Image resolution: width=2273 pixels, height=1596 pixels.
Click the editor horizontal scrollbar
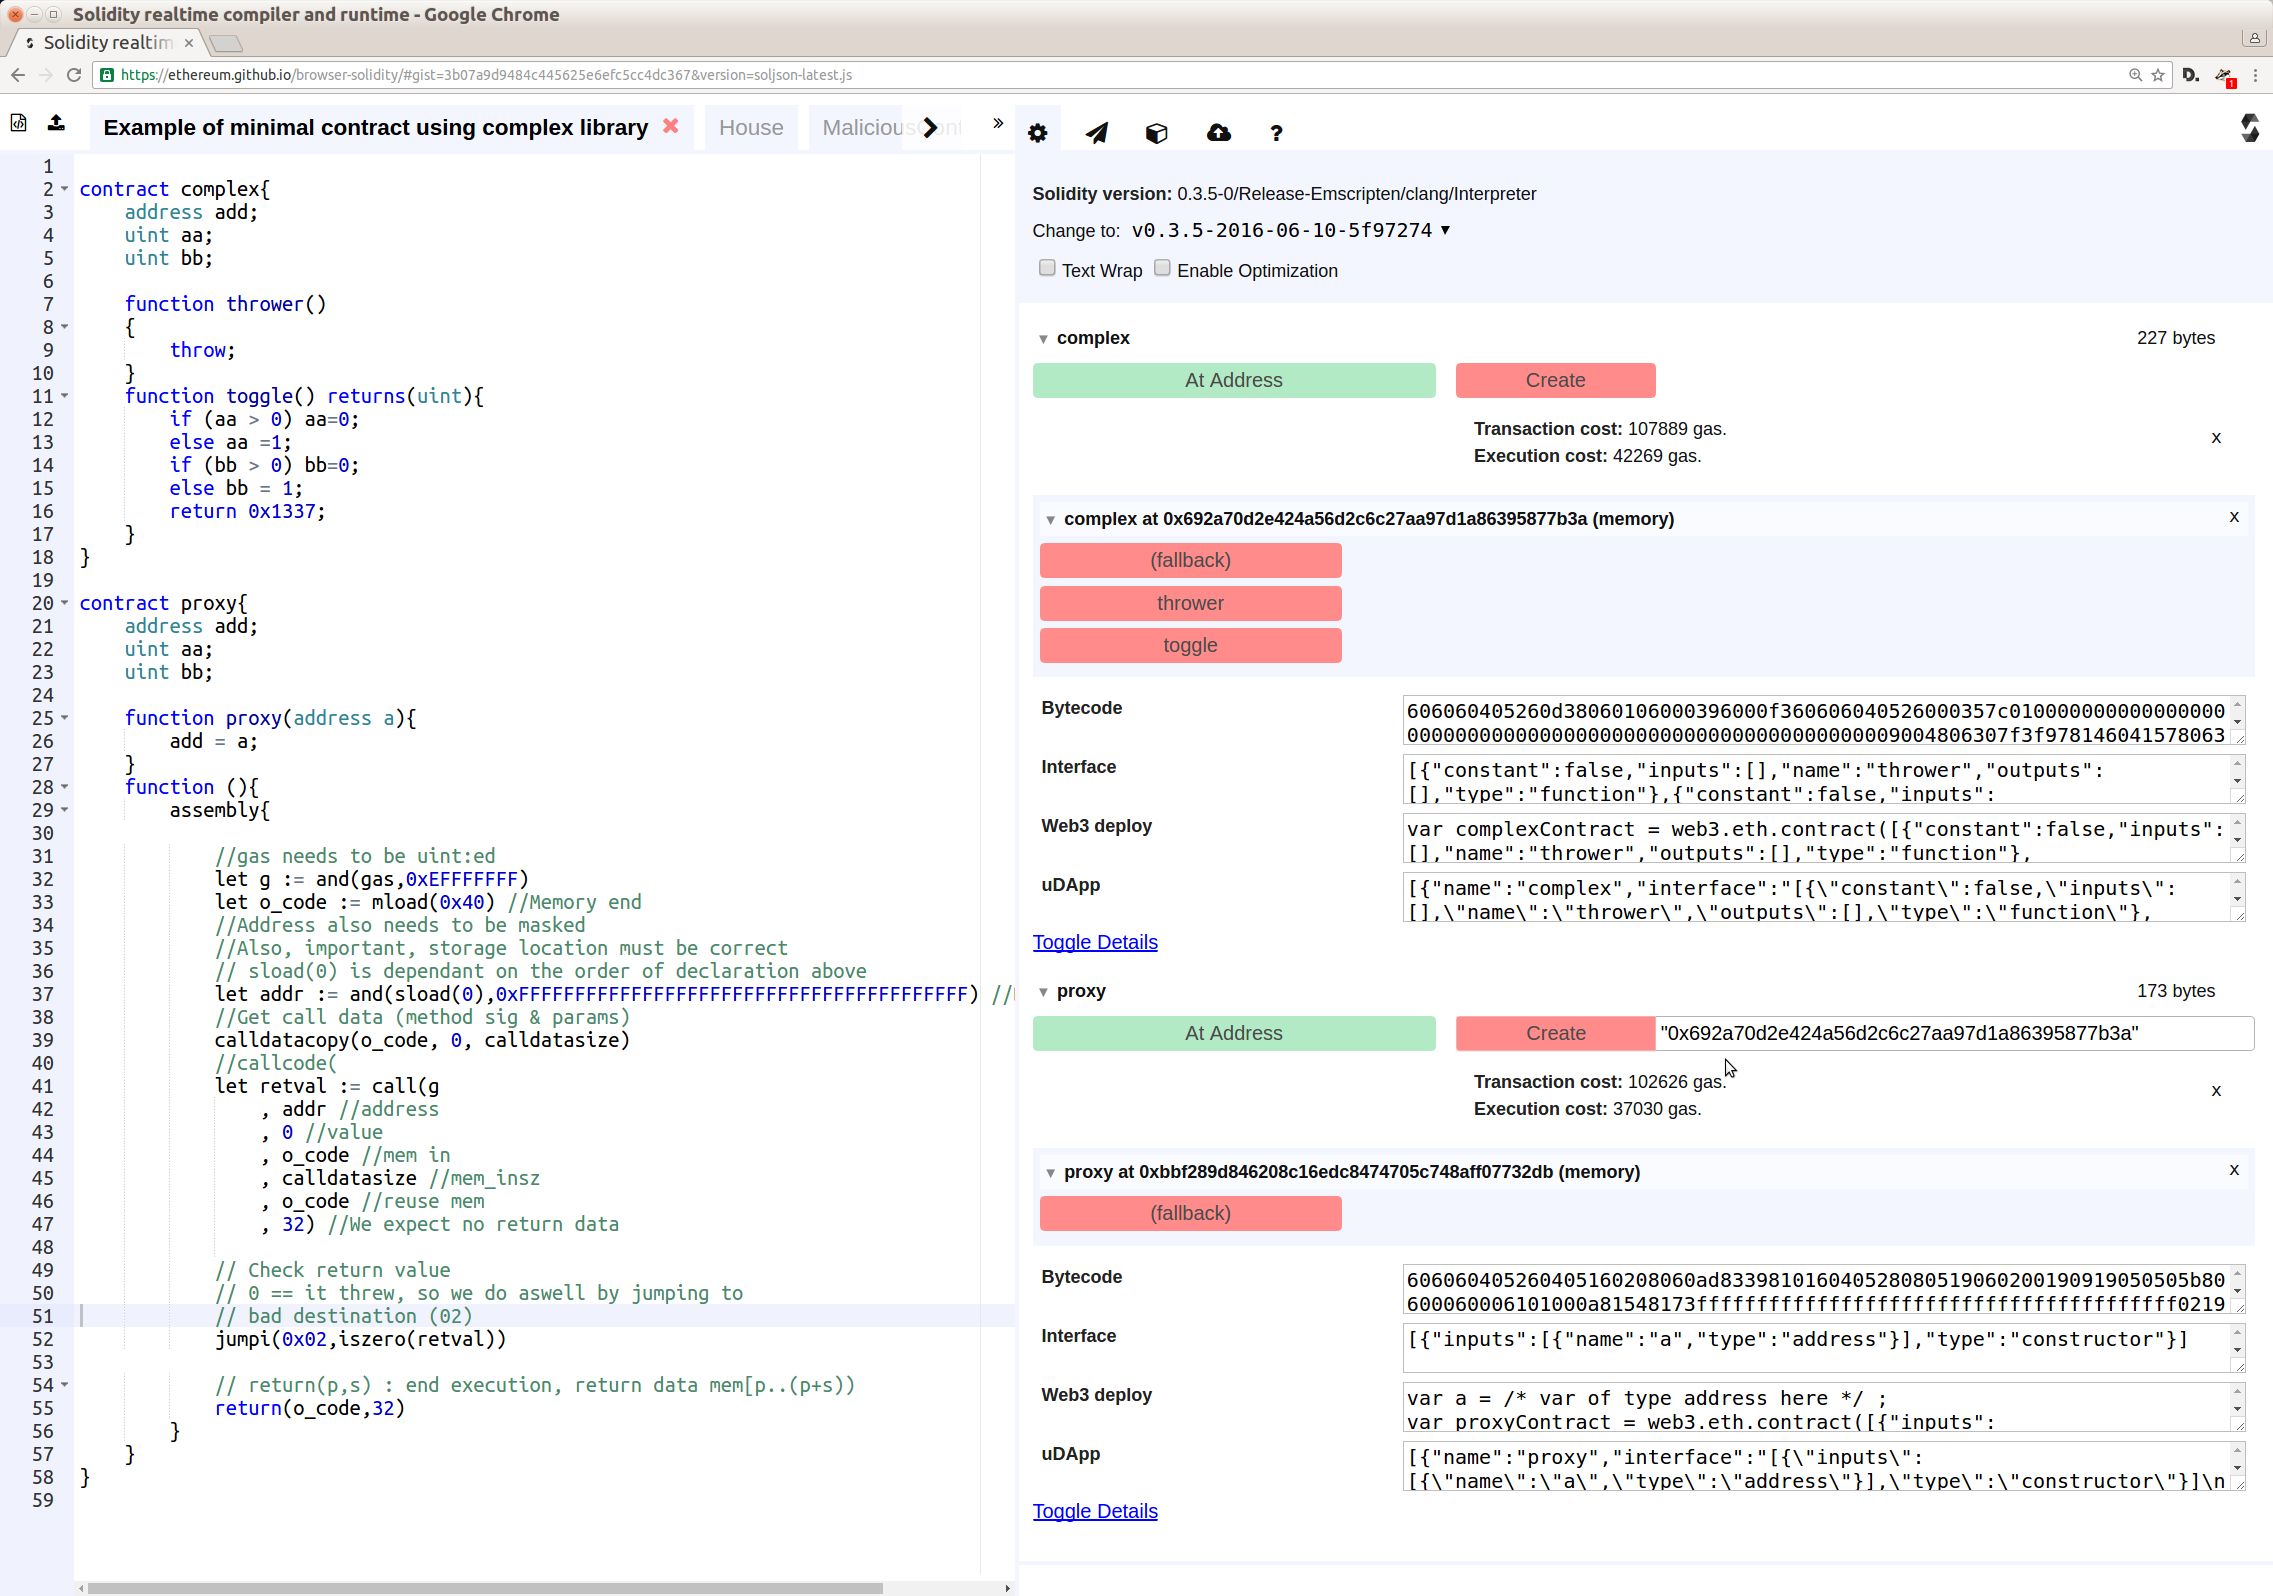(x=485, y=1588)
